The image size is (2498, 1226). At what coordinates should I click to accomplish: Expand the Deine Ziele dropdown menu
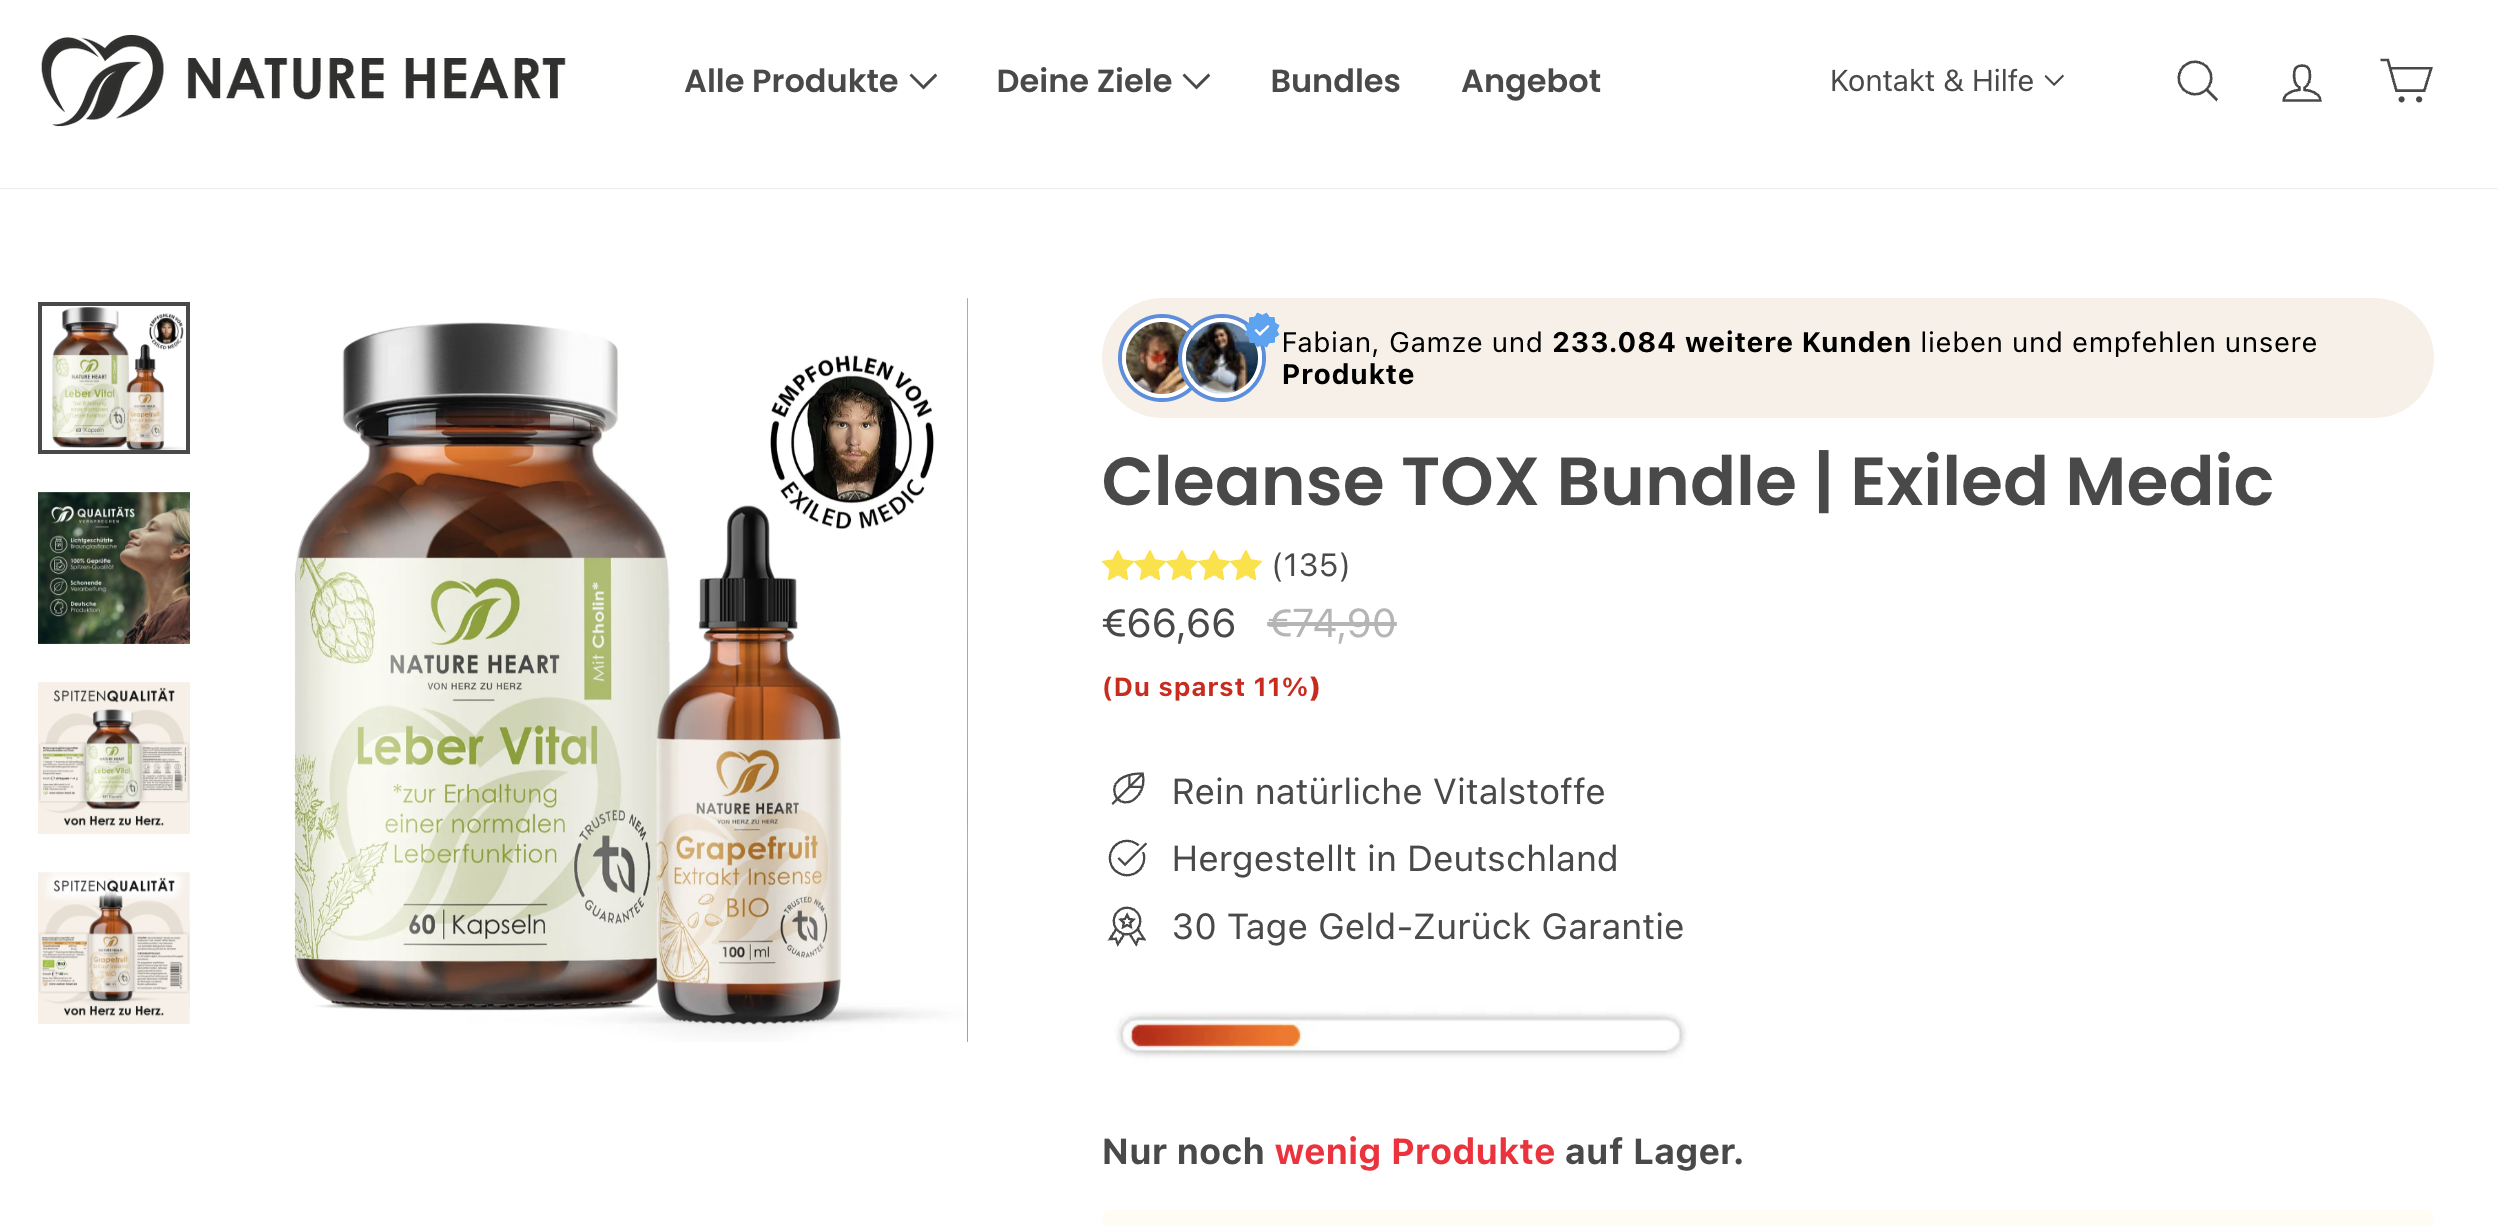tap(1103, 81)
